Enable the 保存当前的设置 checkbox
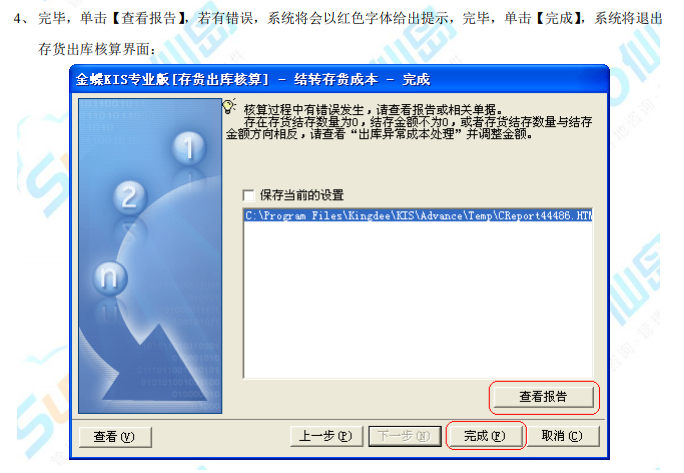684x473 pixels. click(248, 195)
